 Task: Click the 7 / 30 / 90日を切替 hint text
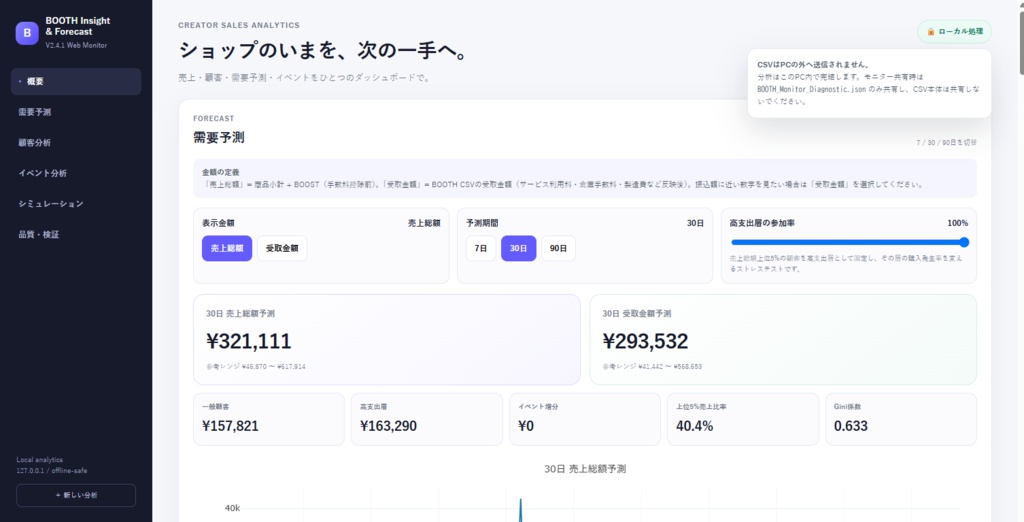point(946,142)
